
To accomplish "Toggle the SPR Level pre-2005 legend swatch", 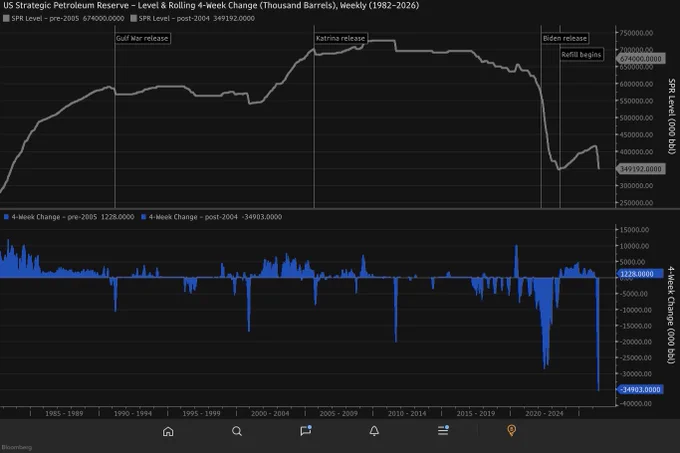I will click(6, 18).
